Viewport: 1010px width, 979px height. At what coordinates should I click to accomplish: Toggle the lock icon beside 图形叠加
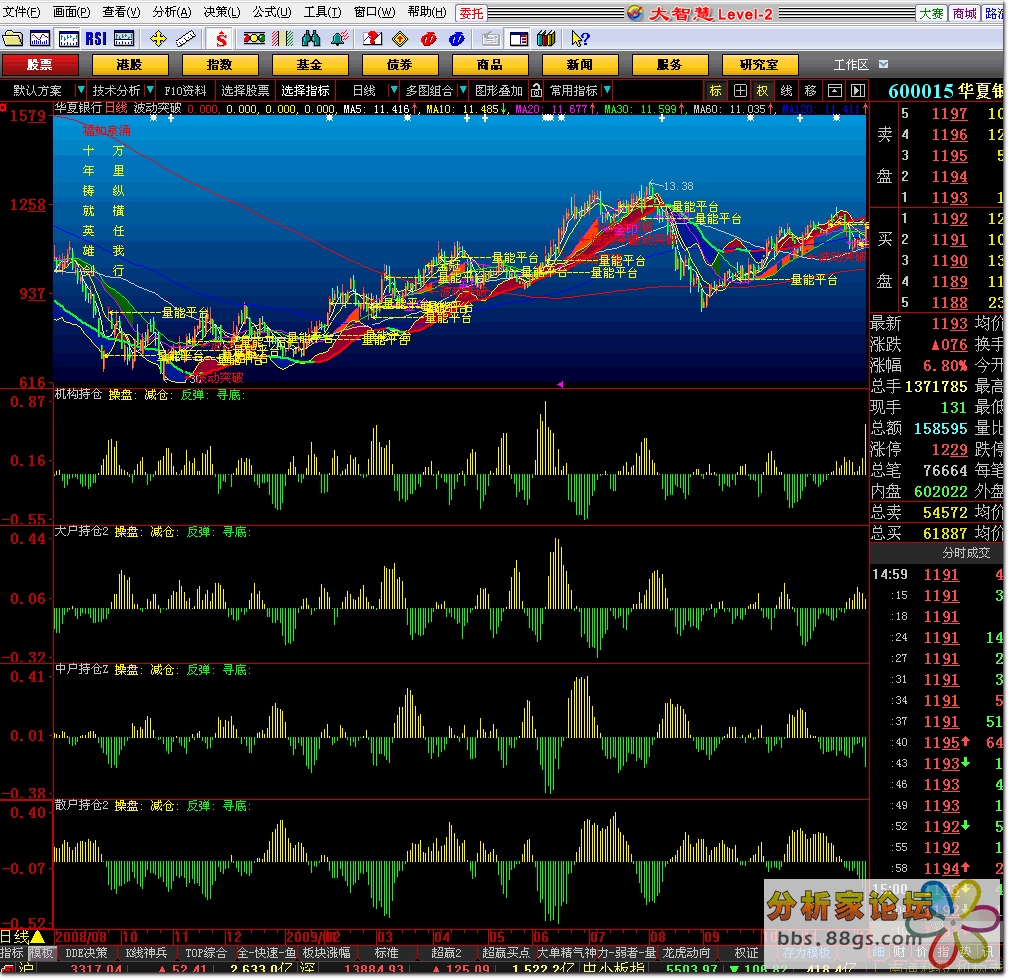coord(536,90)
